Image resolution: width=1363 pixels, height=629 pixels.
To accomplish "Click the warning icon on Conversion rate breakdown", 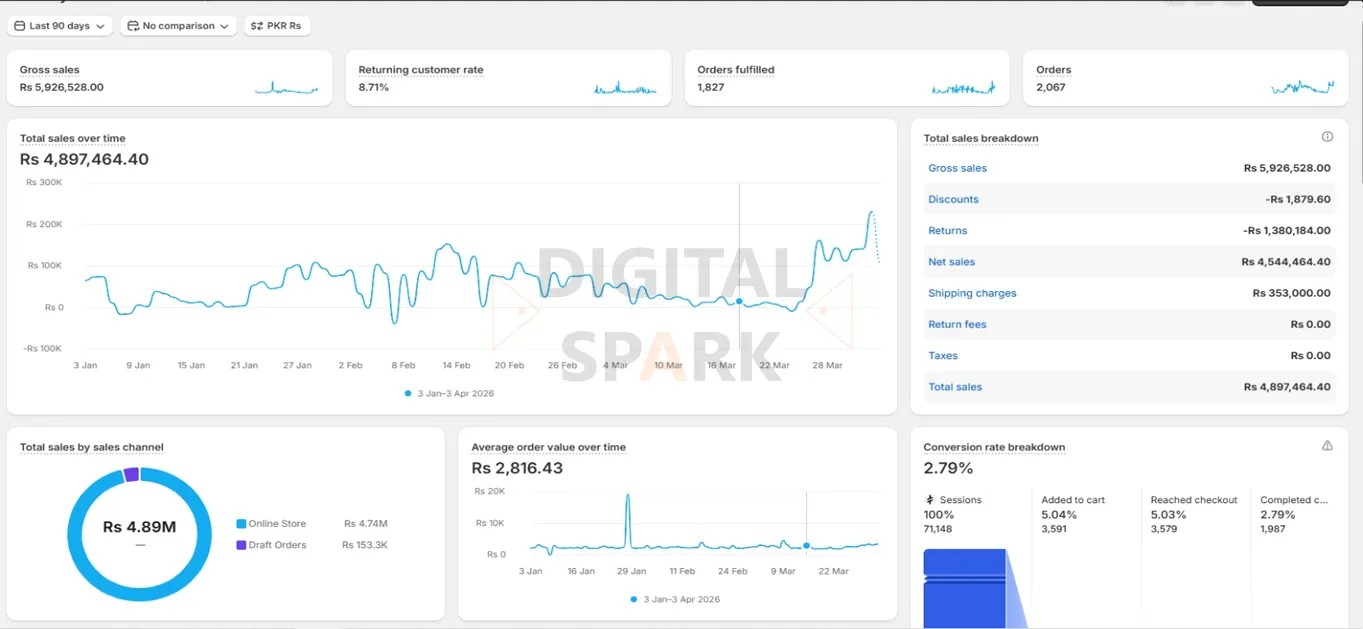I will pos(1327,446).
